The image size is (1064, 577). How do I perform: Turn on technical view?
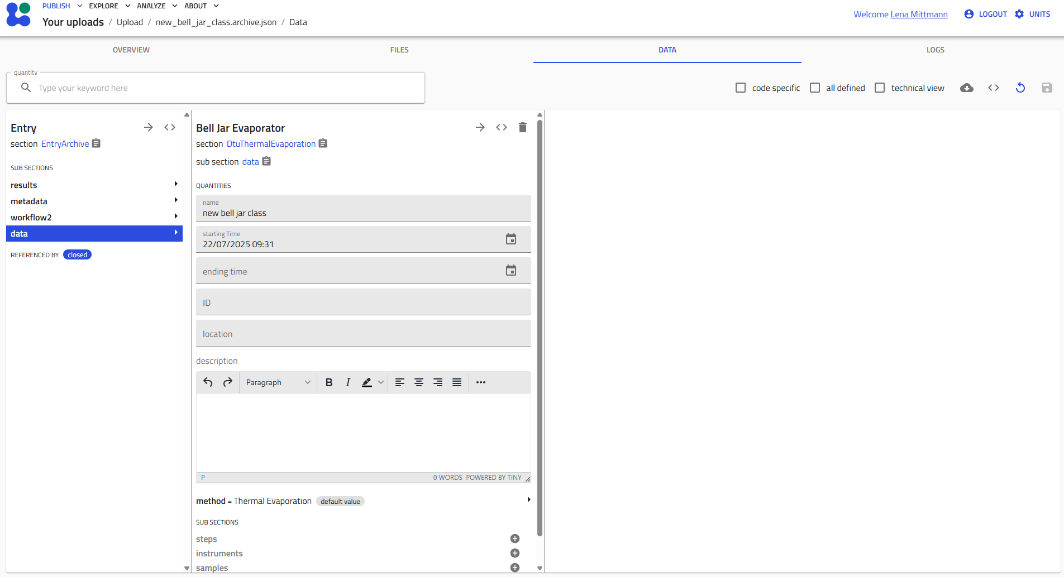coord(878,87)
